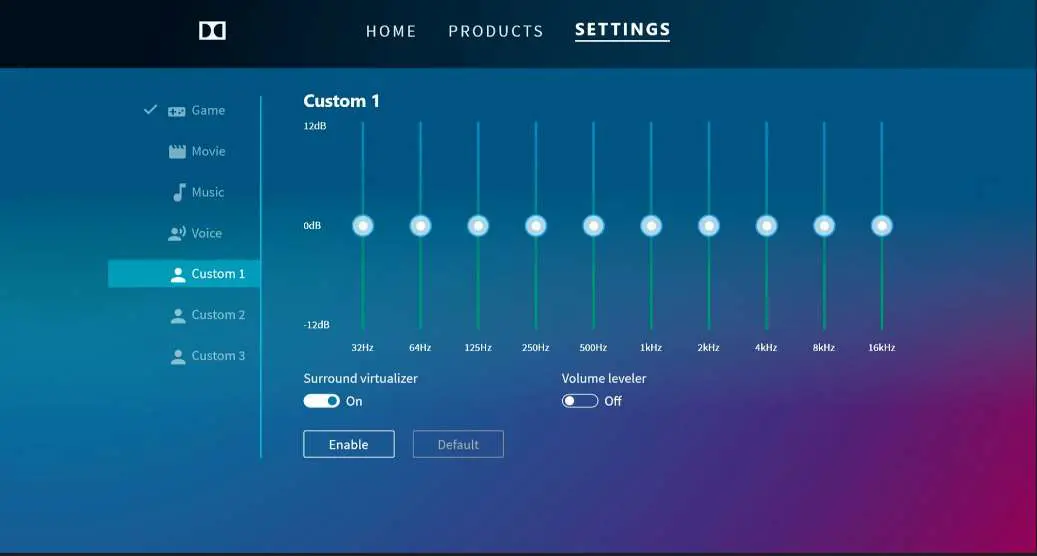This screenshot has height=556, width=1037.
Task: Click the 250Hz equalizer slider knob
Action: point(536,226)
